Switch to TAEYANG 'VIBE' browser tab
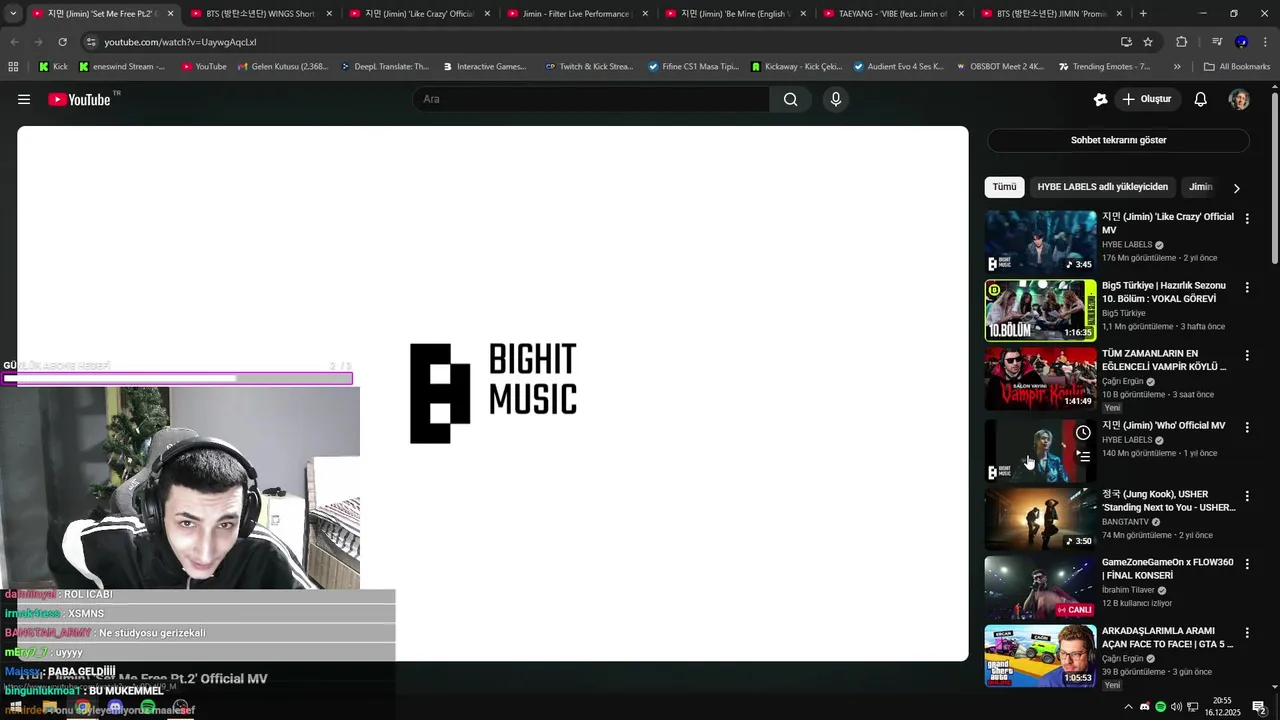 (x=892, y=14)
